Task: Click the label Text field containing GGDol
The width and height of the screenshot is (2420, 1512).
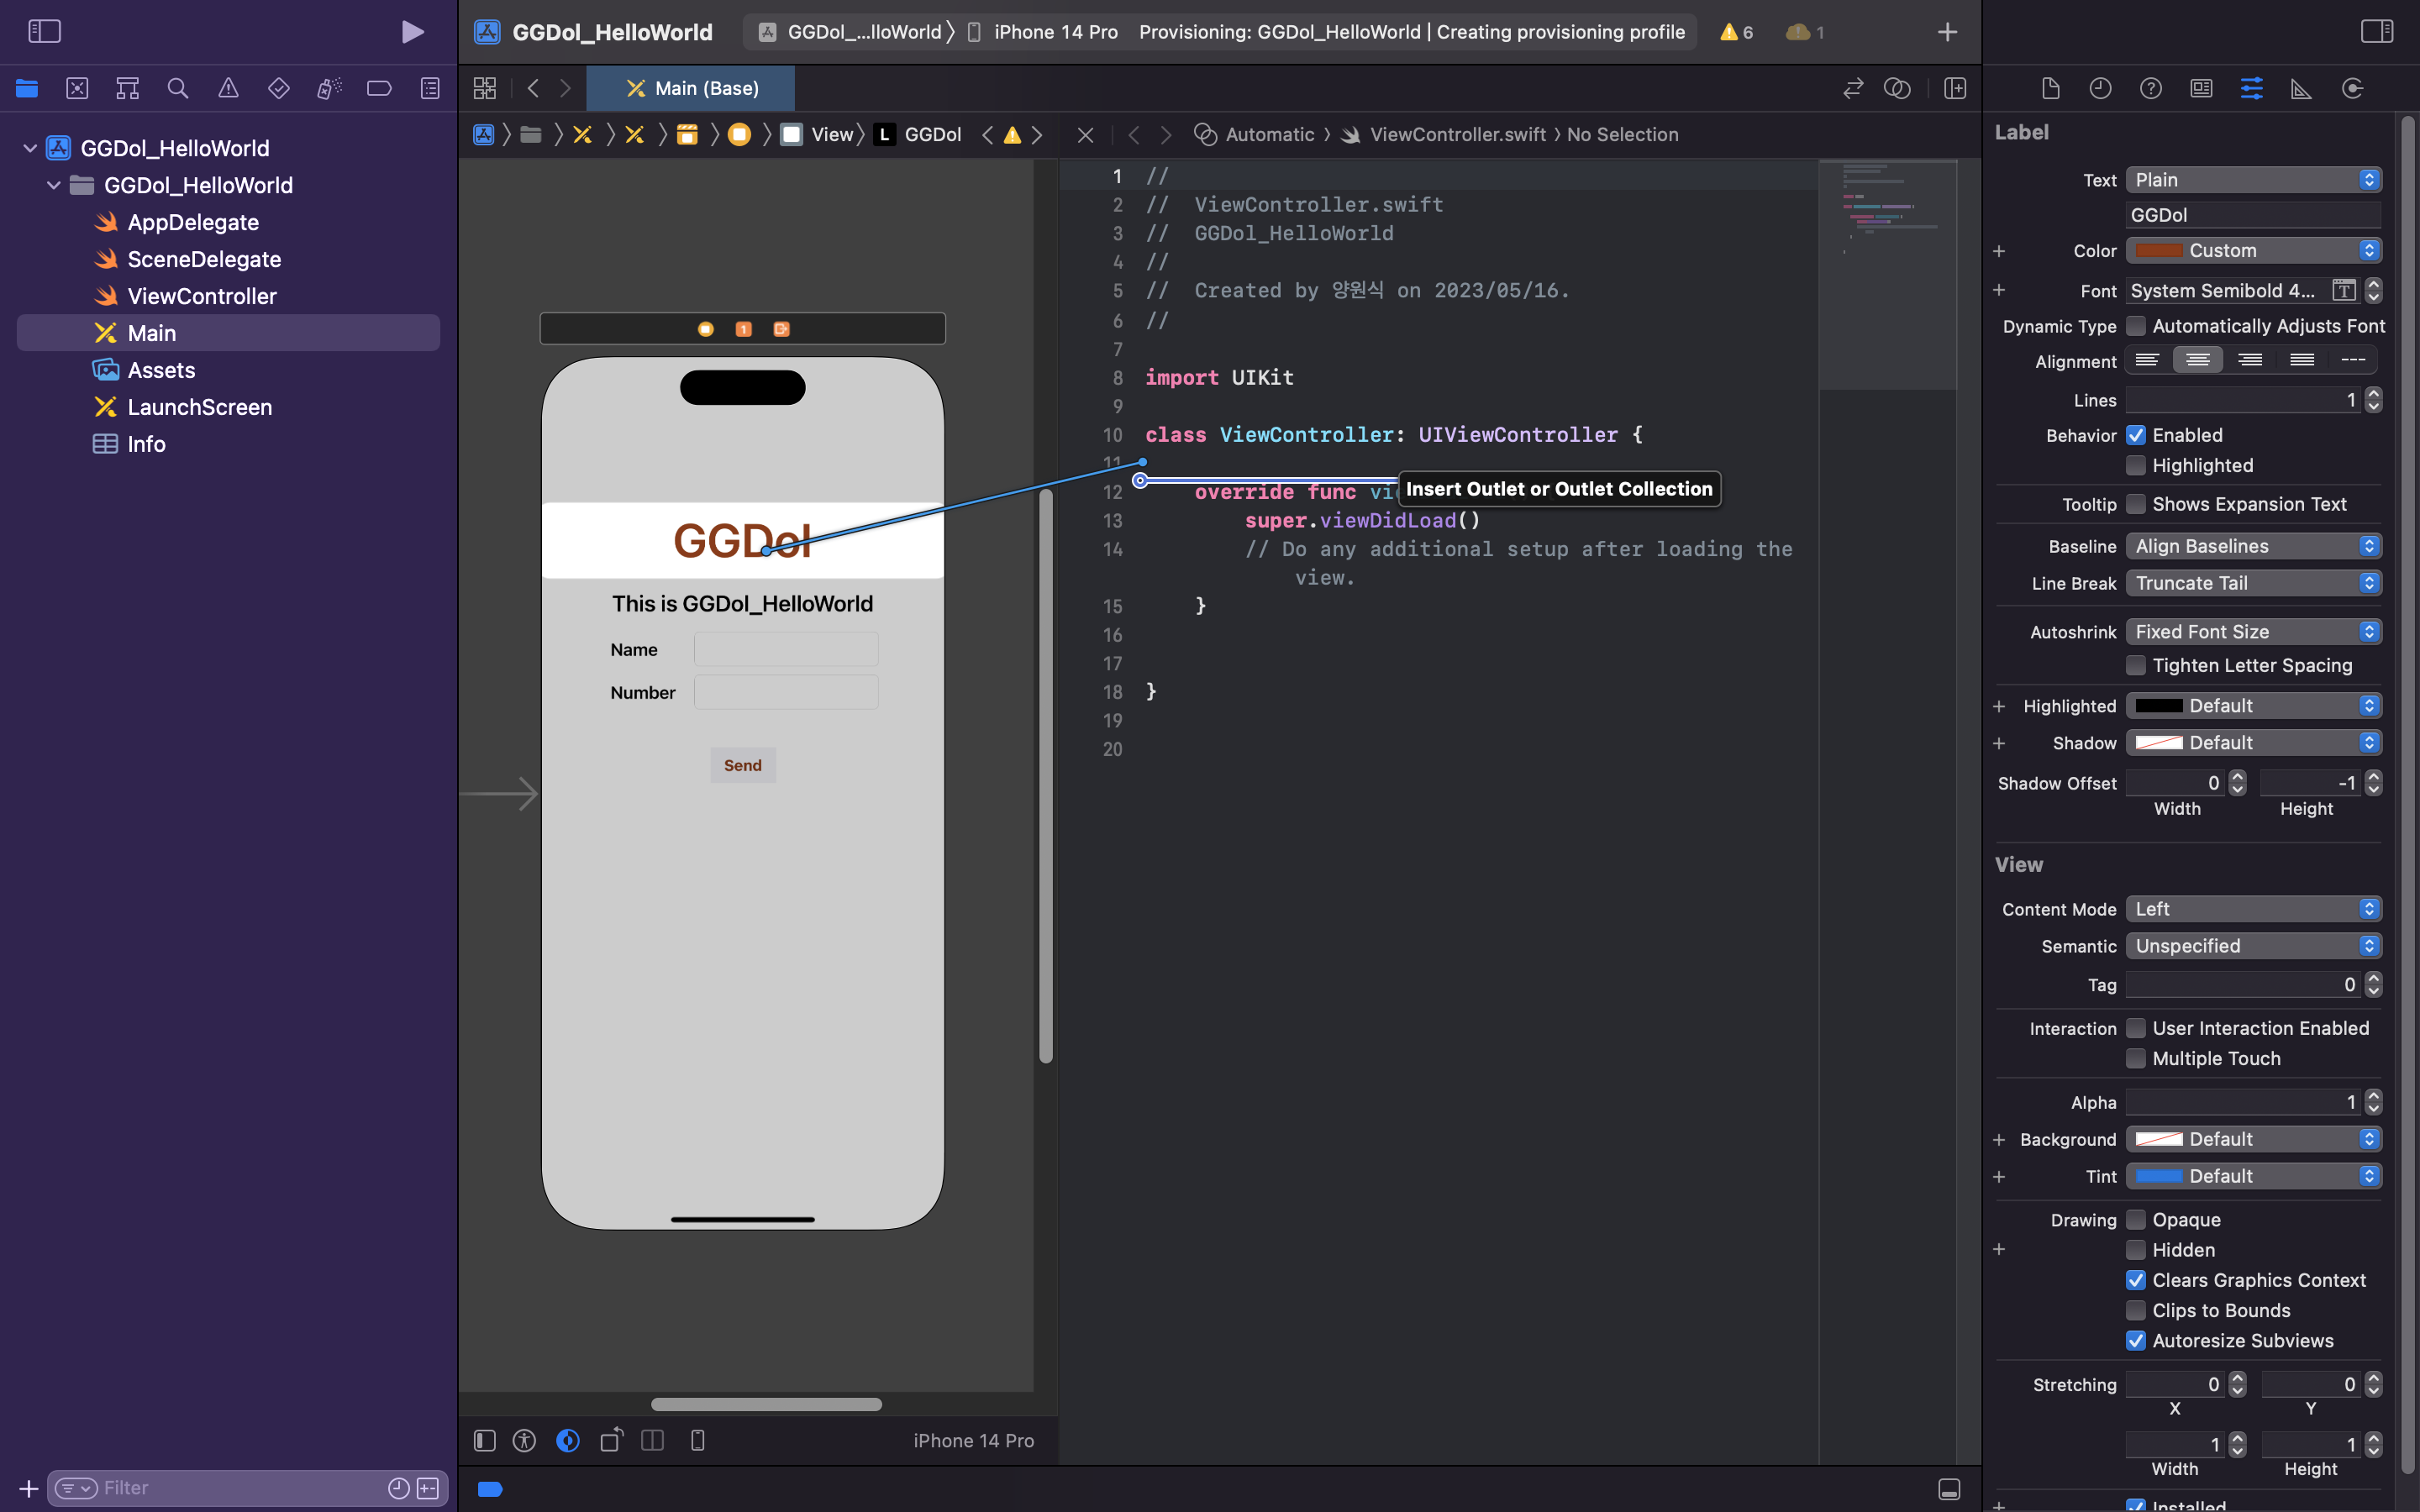Action: [2252, 215]
